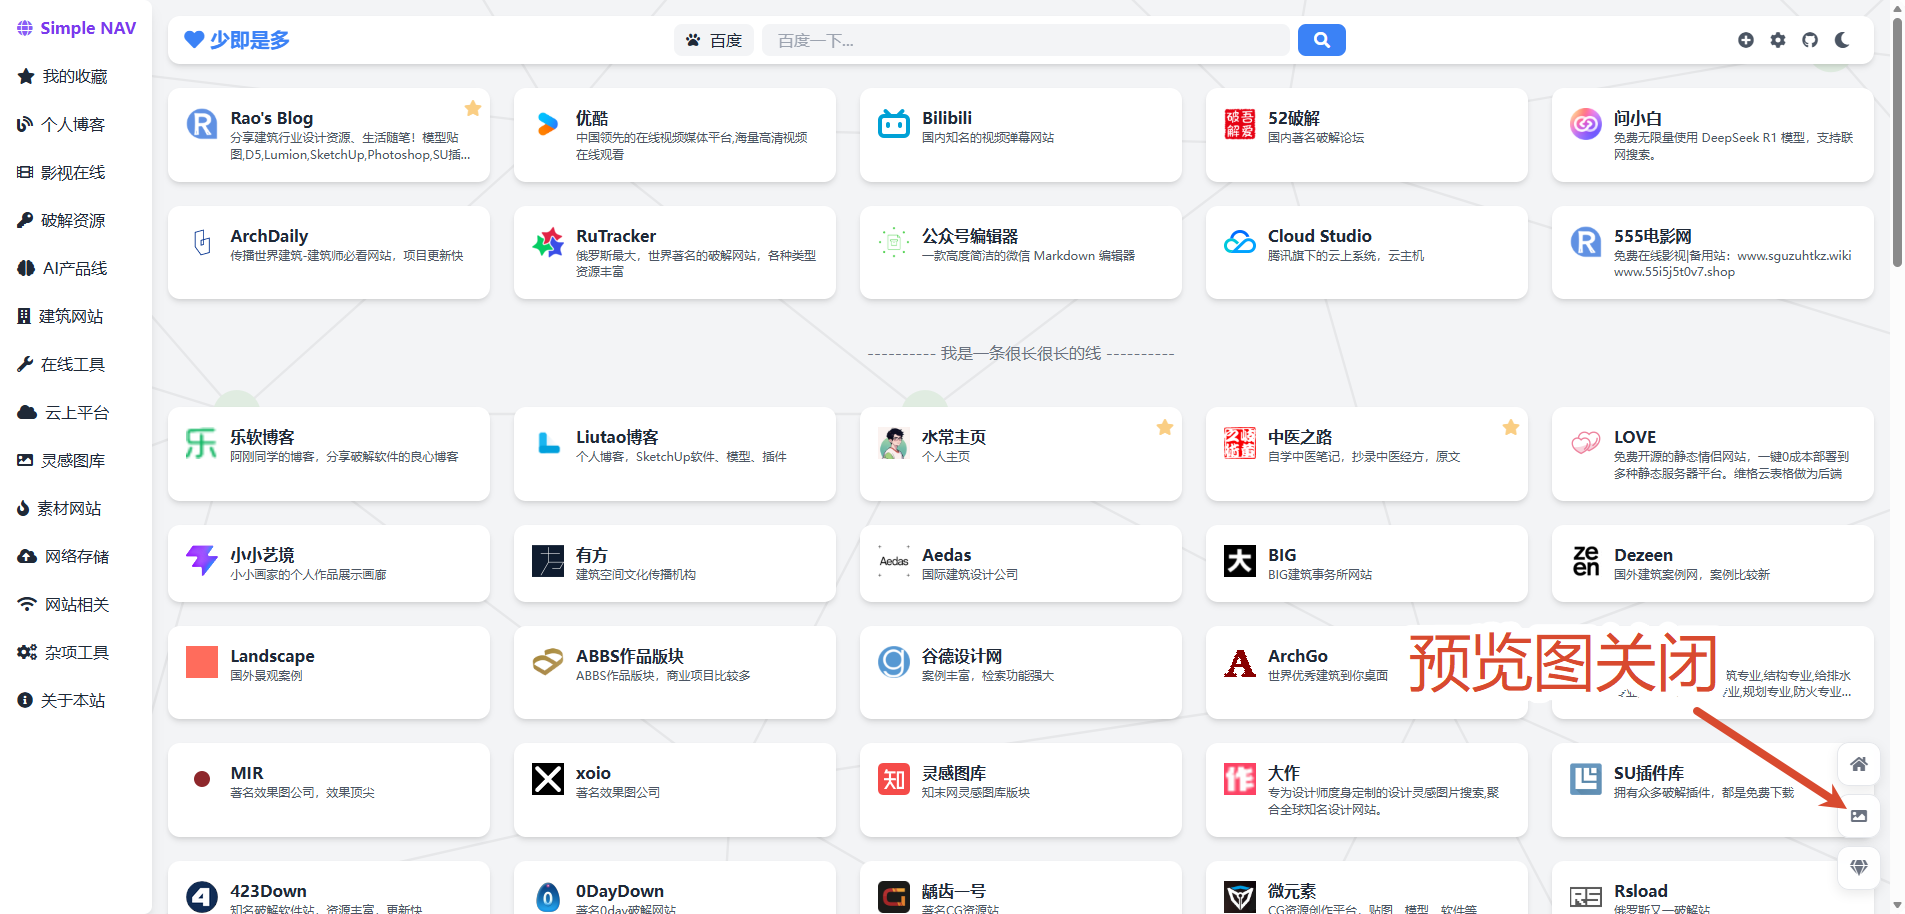Open Rao's Blog site card
The width and height of the screenshot is (1905, 914).
click(x=329, y=135)
